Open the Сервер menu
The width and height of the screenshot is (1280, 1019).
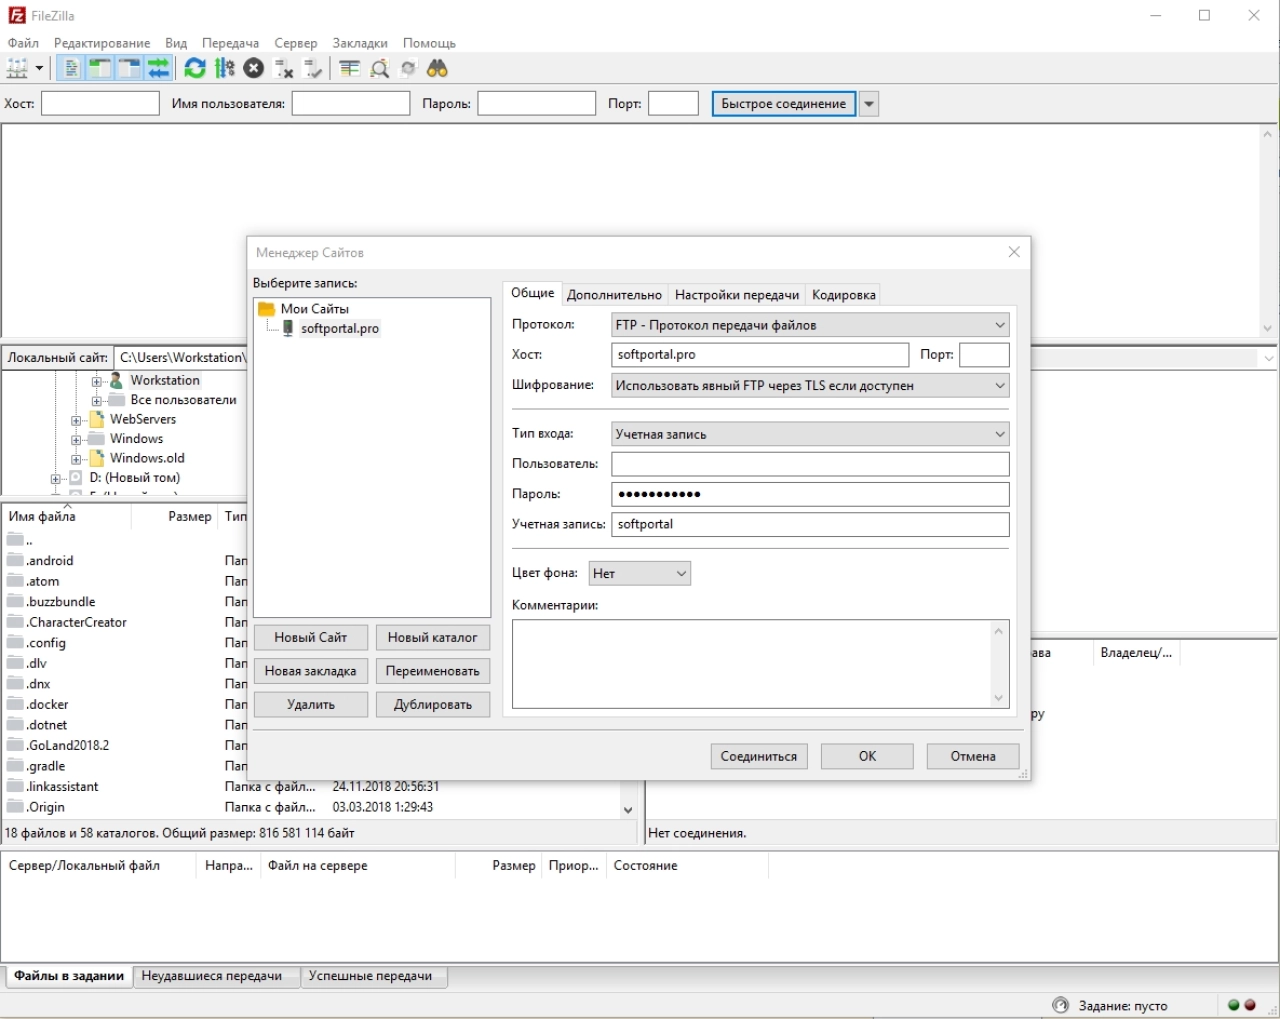(296, 43)
